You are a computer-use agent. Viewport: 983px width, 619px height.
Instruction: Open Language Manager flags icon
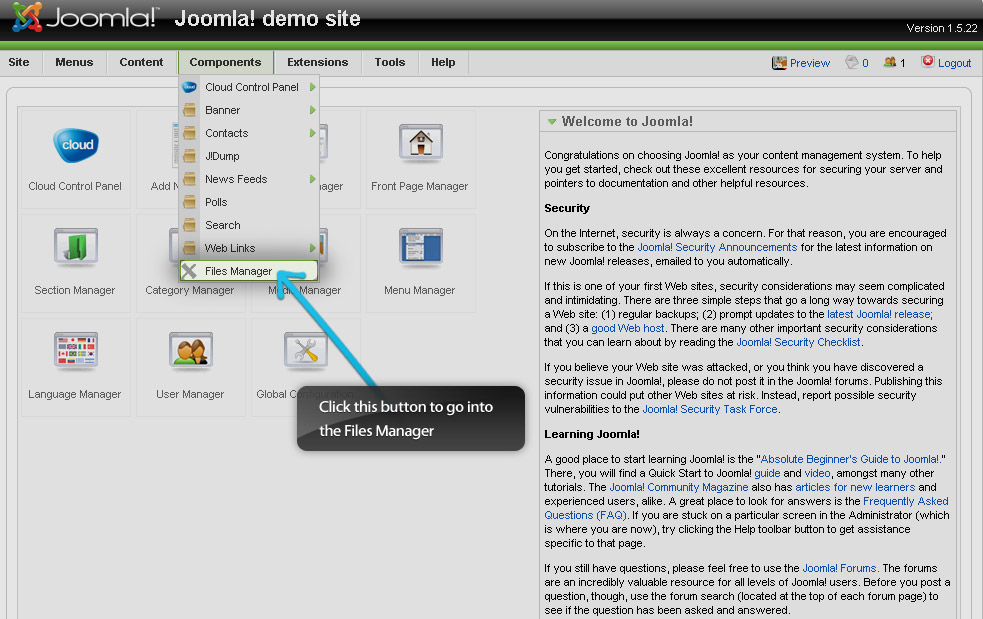[75, 350]
